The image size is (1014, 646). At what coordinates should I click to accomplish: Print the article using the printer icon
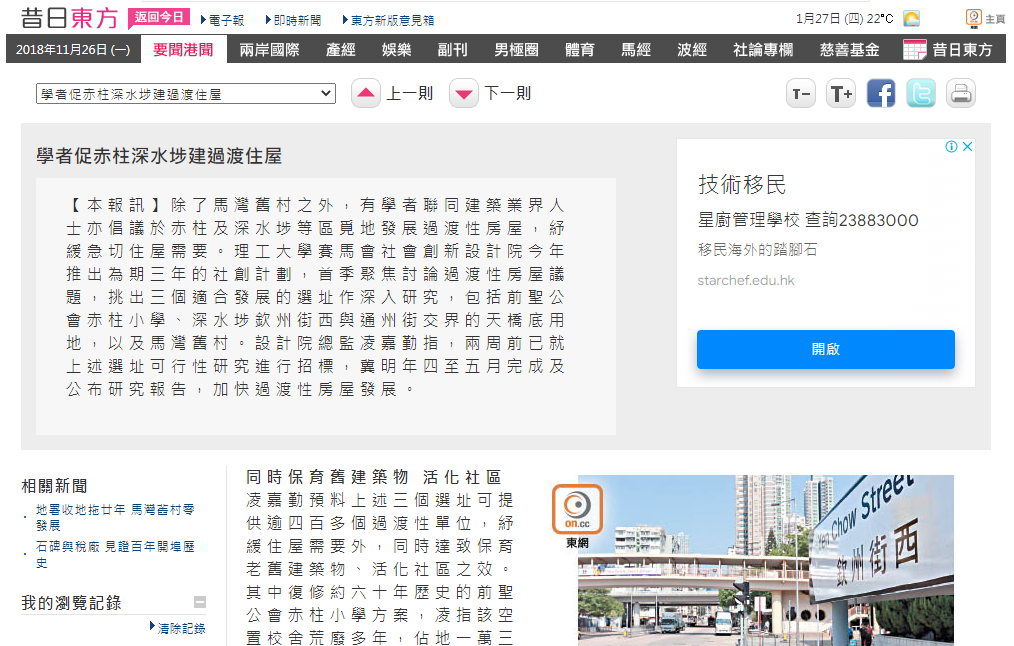tap(960, 94)
